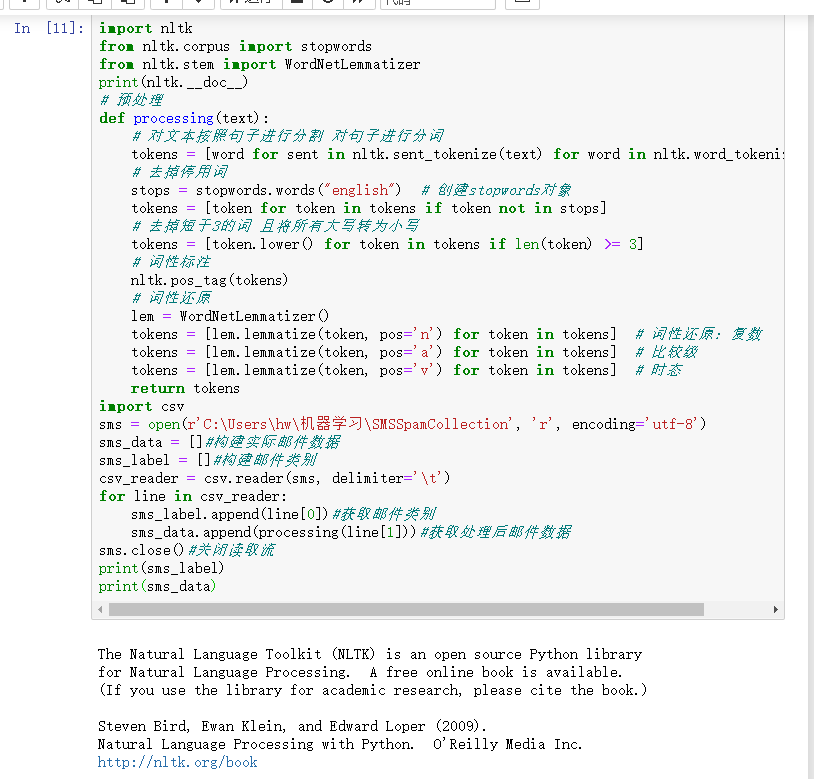Select the In [11] cell prompt
Image resolution: width=814 pixels, height=779 pixels.
(49, 28)
